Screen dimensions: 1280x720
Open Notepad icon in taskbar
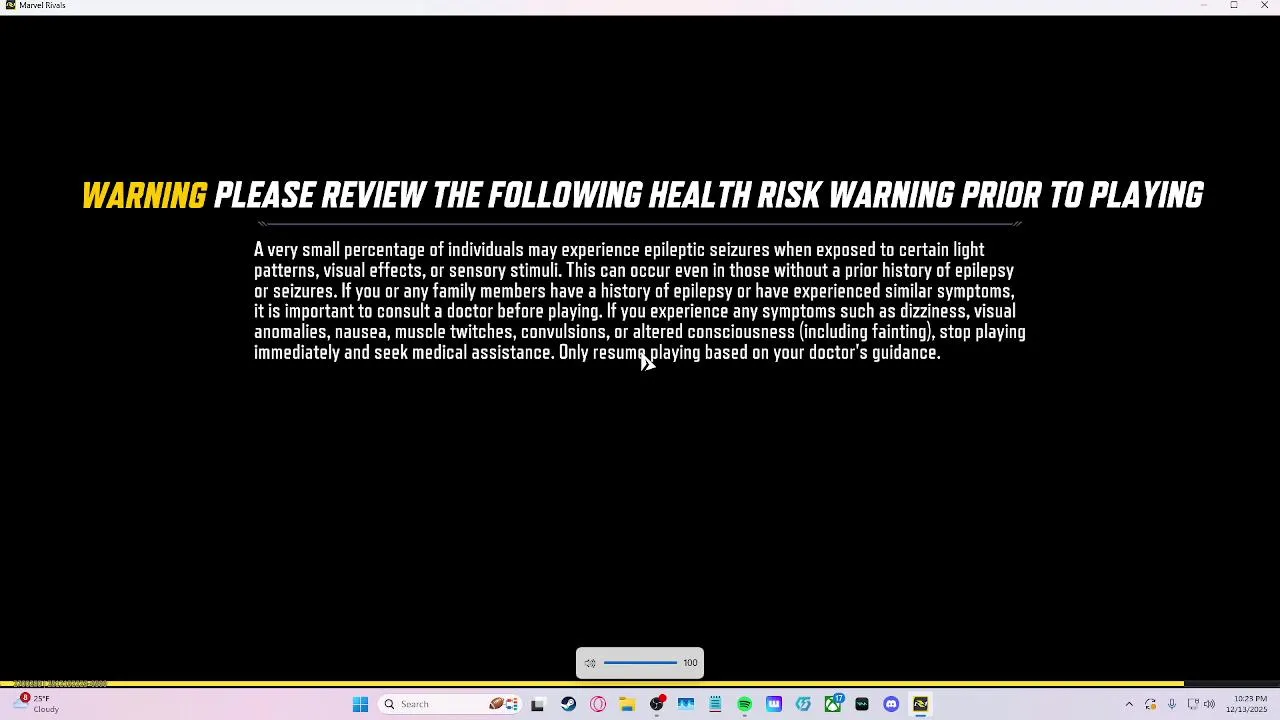pyautogui.click(x=715, y=704)
